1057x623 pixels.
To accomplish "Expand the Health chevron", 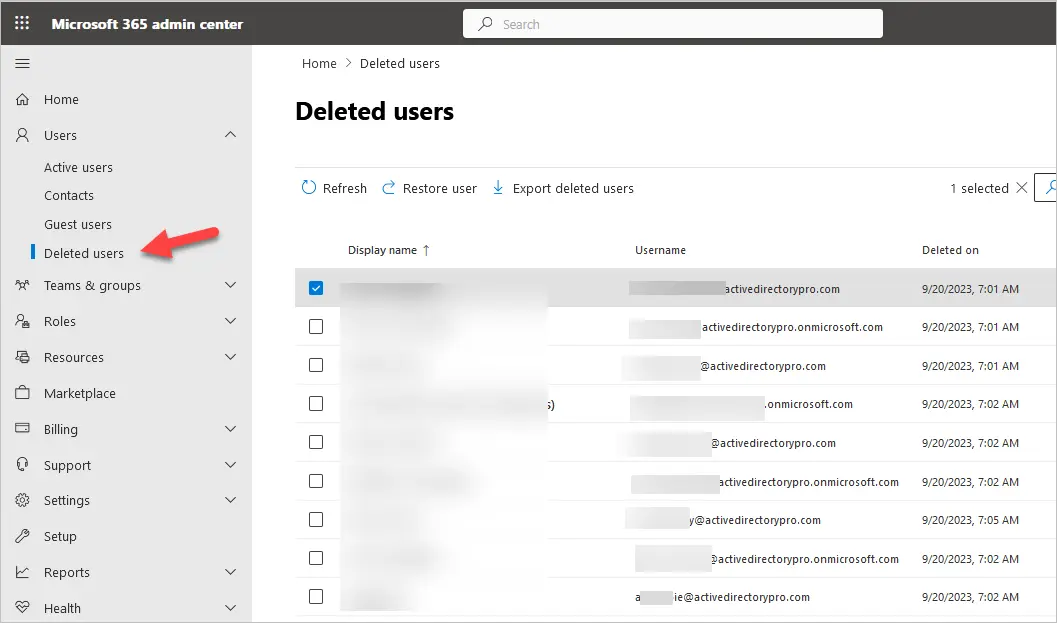I will click(231, 607).
